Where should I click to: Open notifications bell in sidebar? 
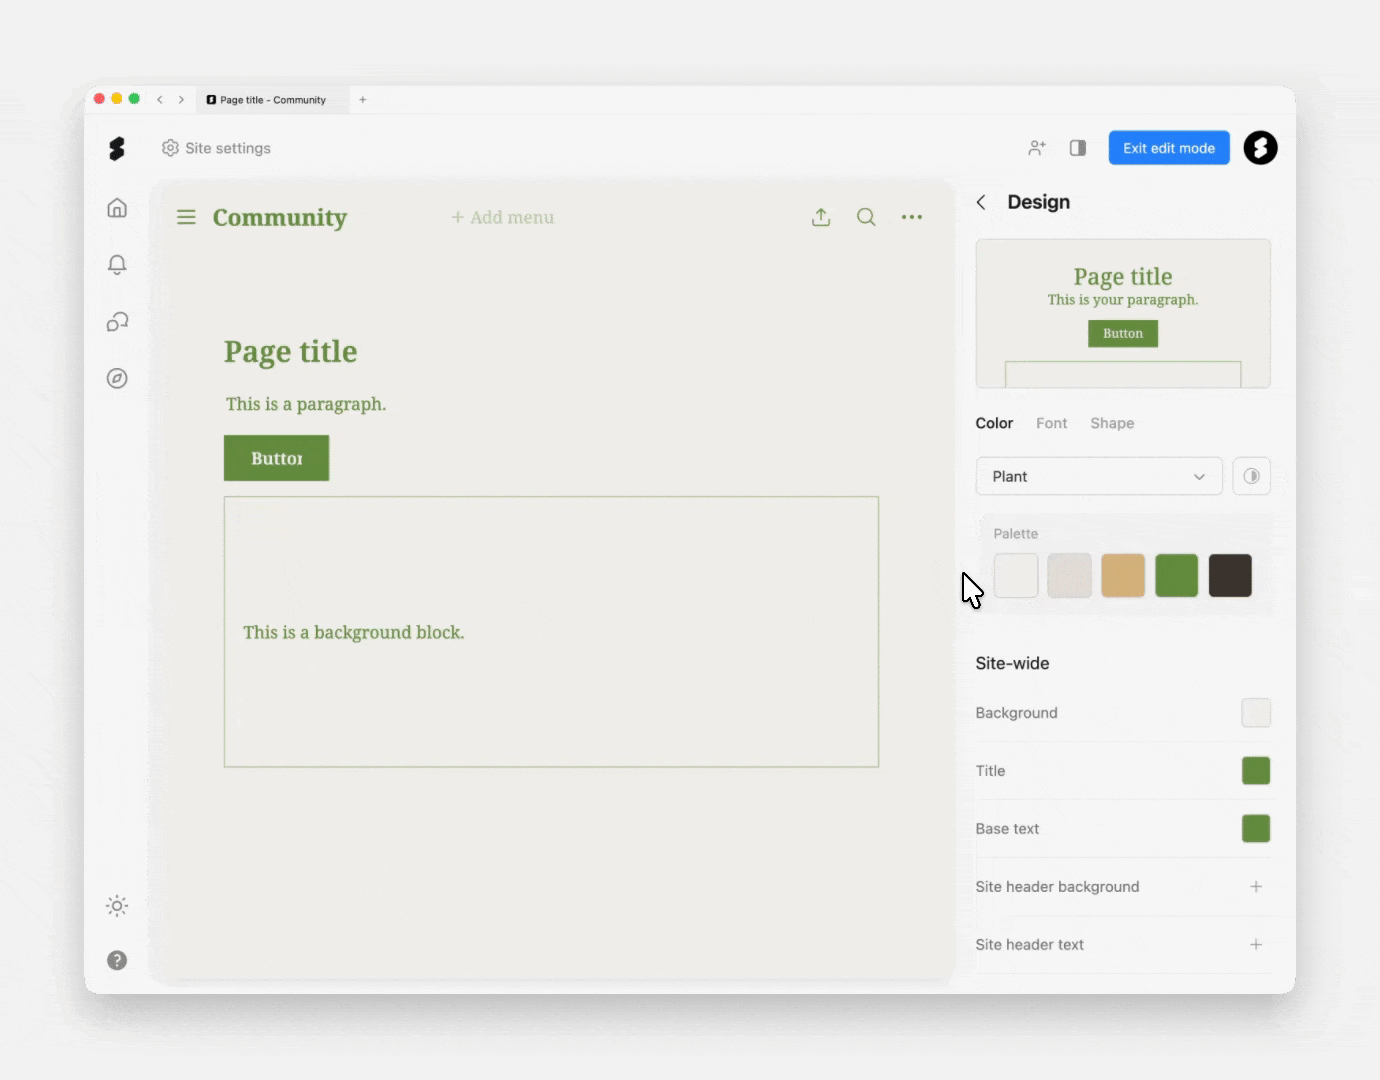click(x=117, y=265)
